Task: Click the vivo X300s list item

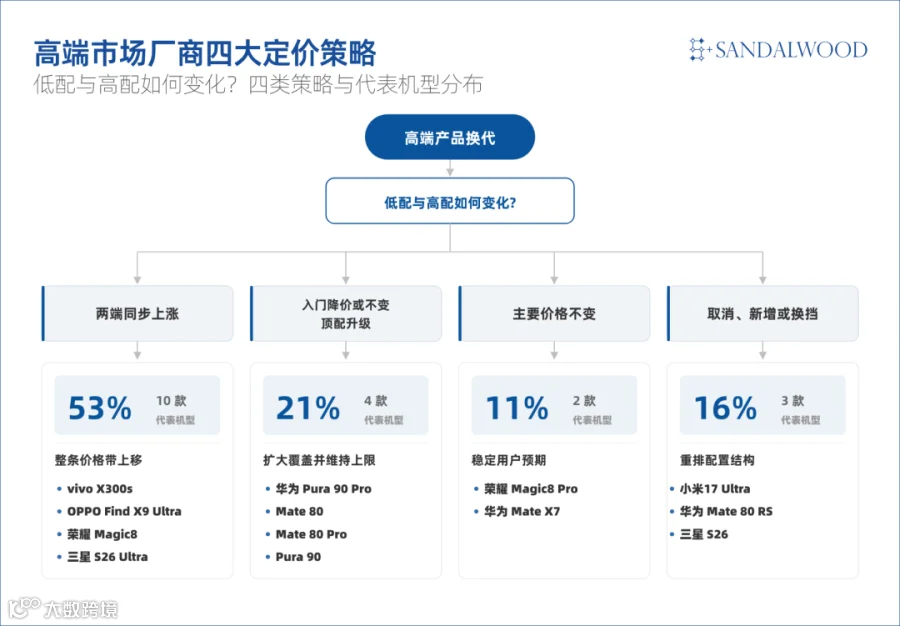Action: [x=100, y=489]
